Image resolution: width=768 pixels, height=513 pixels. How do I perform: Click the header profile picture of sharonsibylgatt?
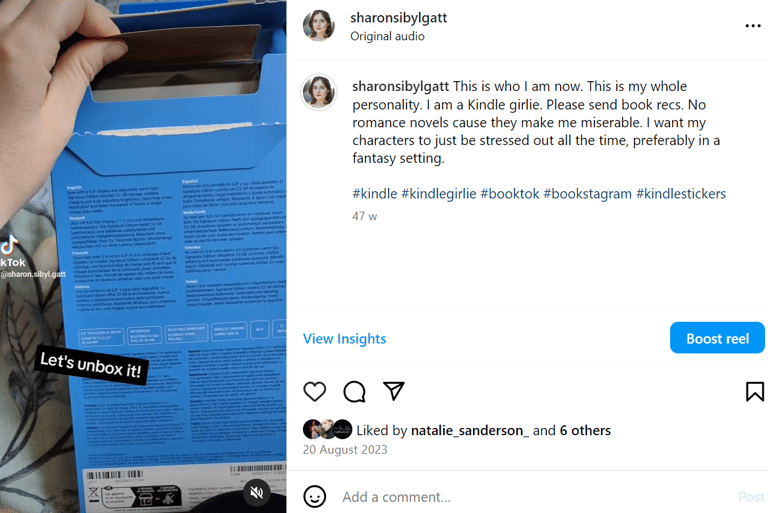pyautogui.click(x=319, y=25)
